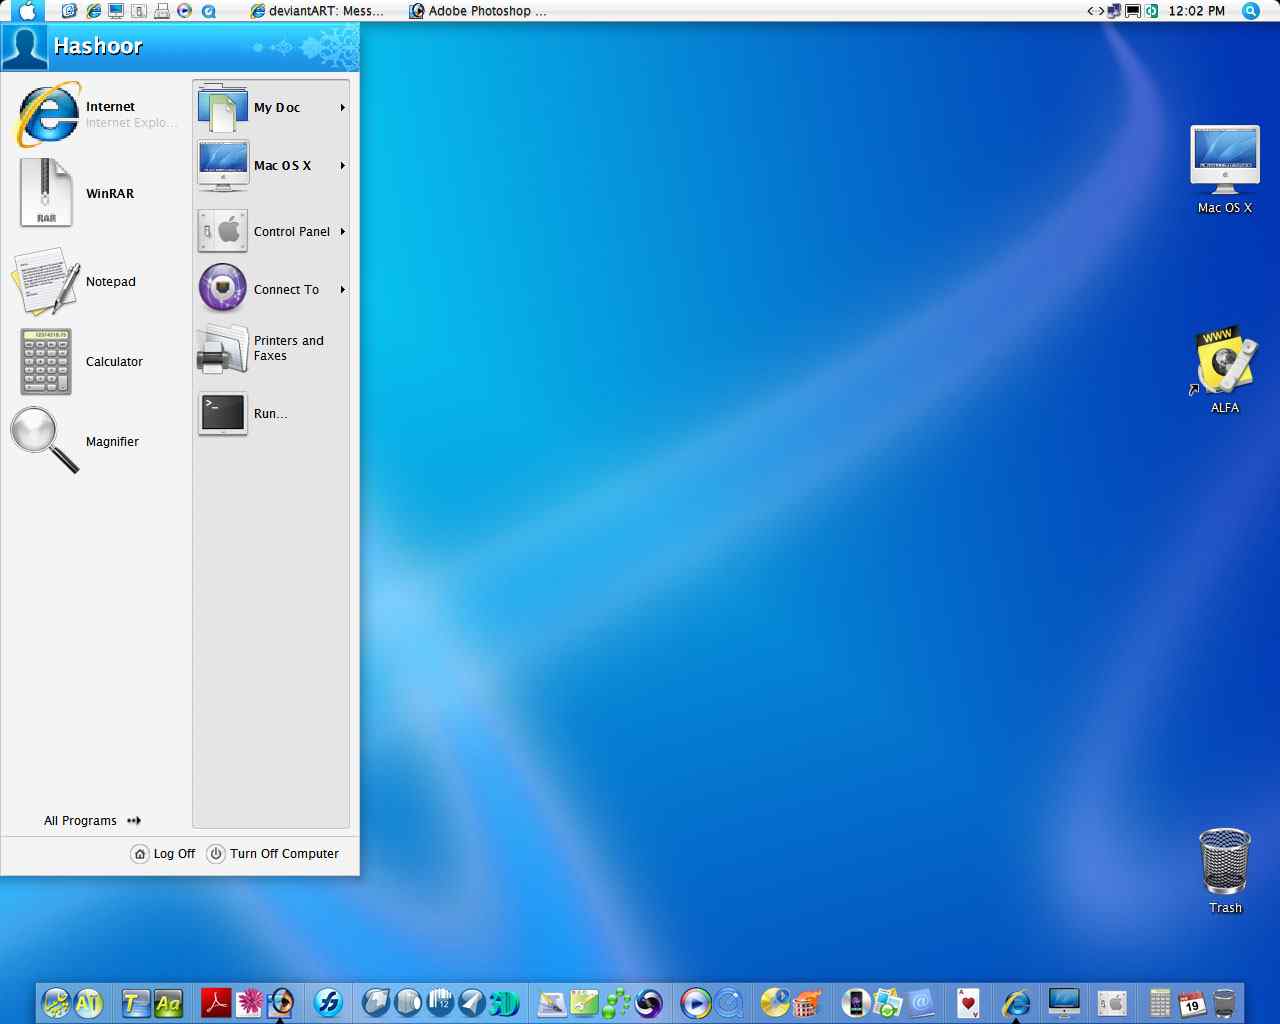
Task: Open the mail @ icon in dock
Action: (x=921, y=1002)
